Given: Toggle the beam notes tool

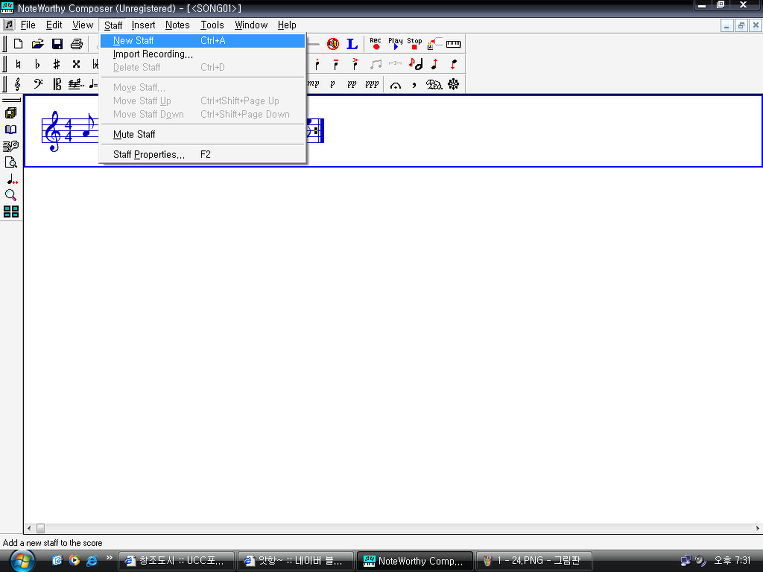Looking at the screenshot, I should (x=376, y=64).
